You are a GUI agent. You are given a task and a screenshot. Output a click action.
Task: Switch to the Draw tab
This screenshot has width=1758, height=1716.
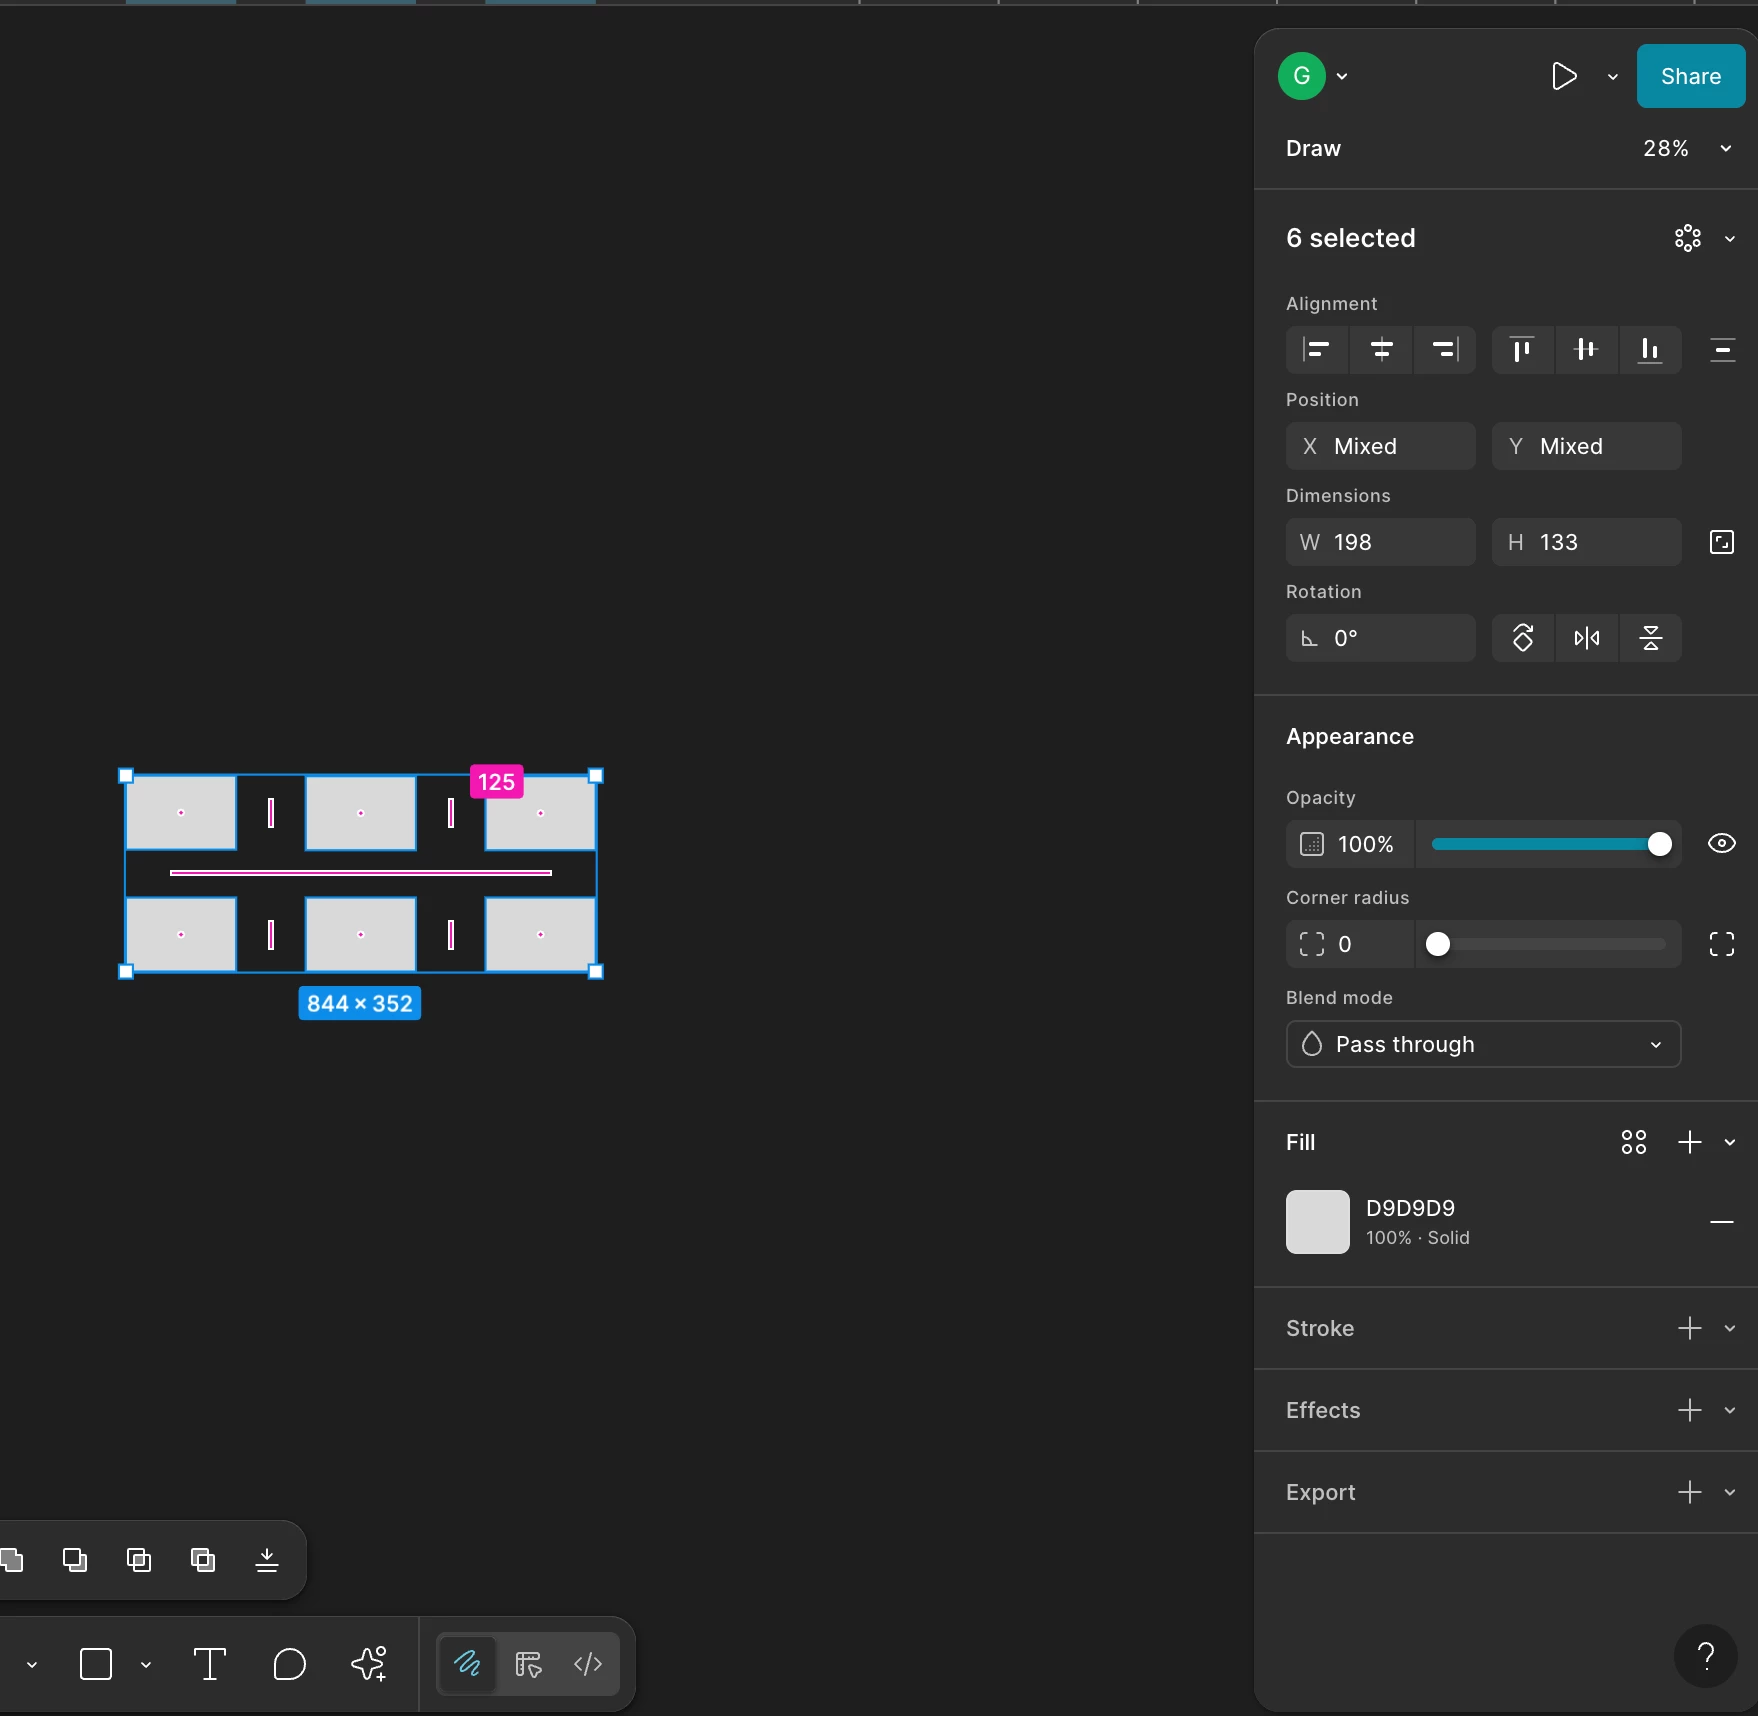pyautogui.click(x=1313, y=148)
